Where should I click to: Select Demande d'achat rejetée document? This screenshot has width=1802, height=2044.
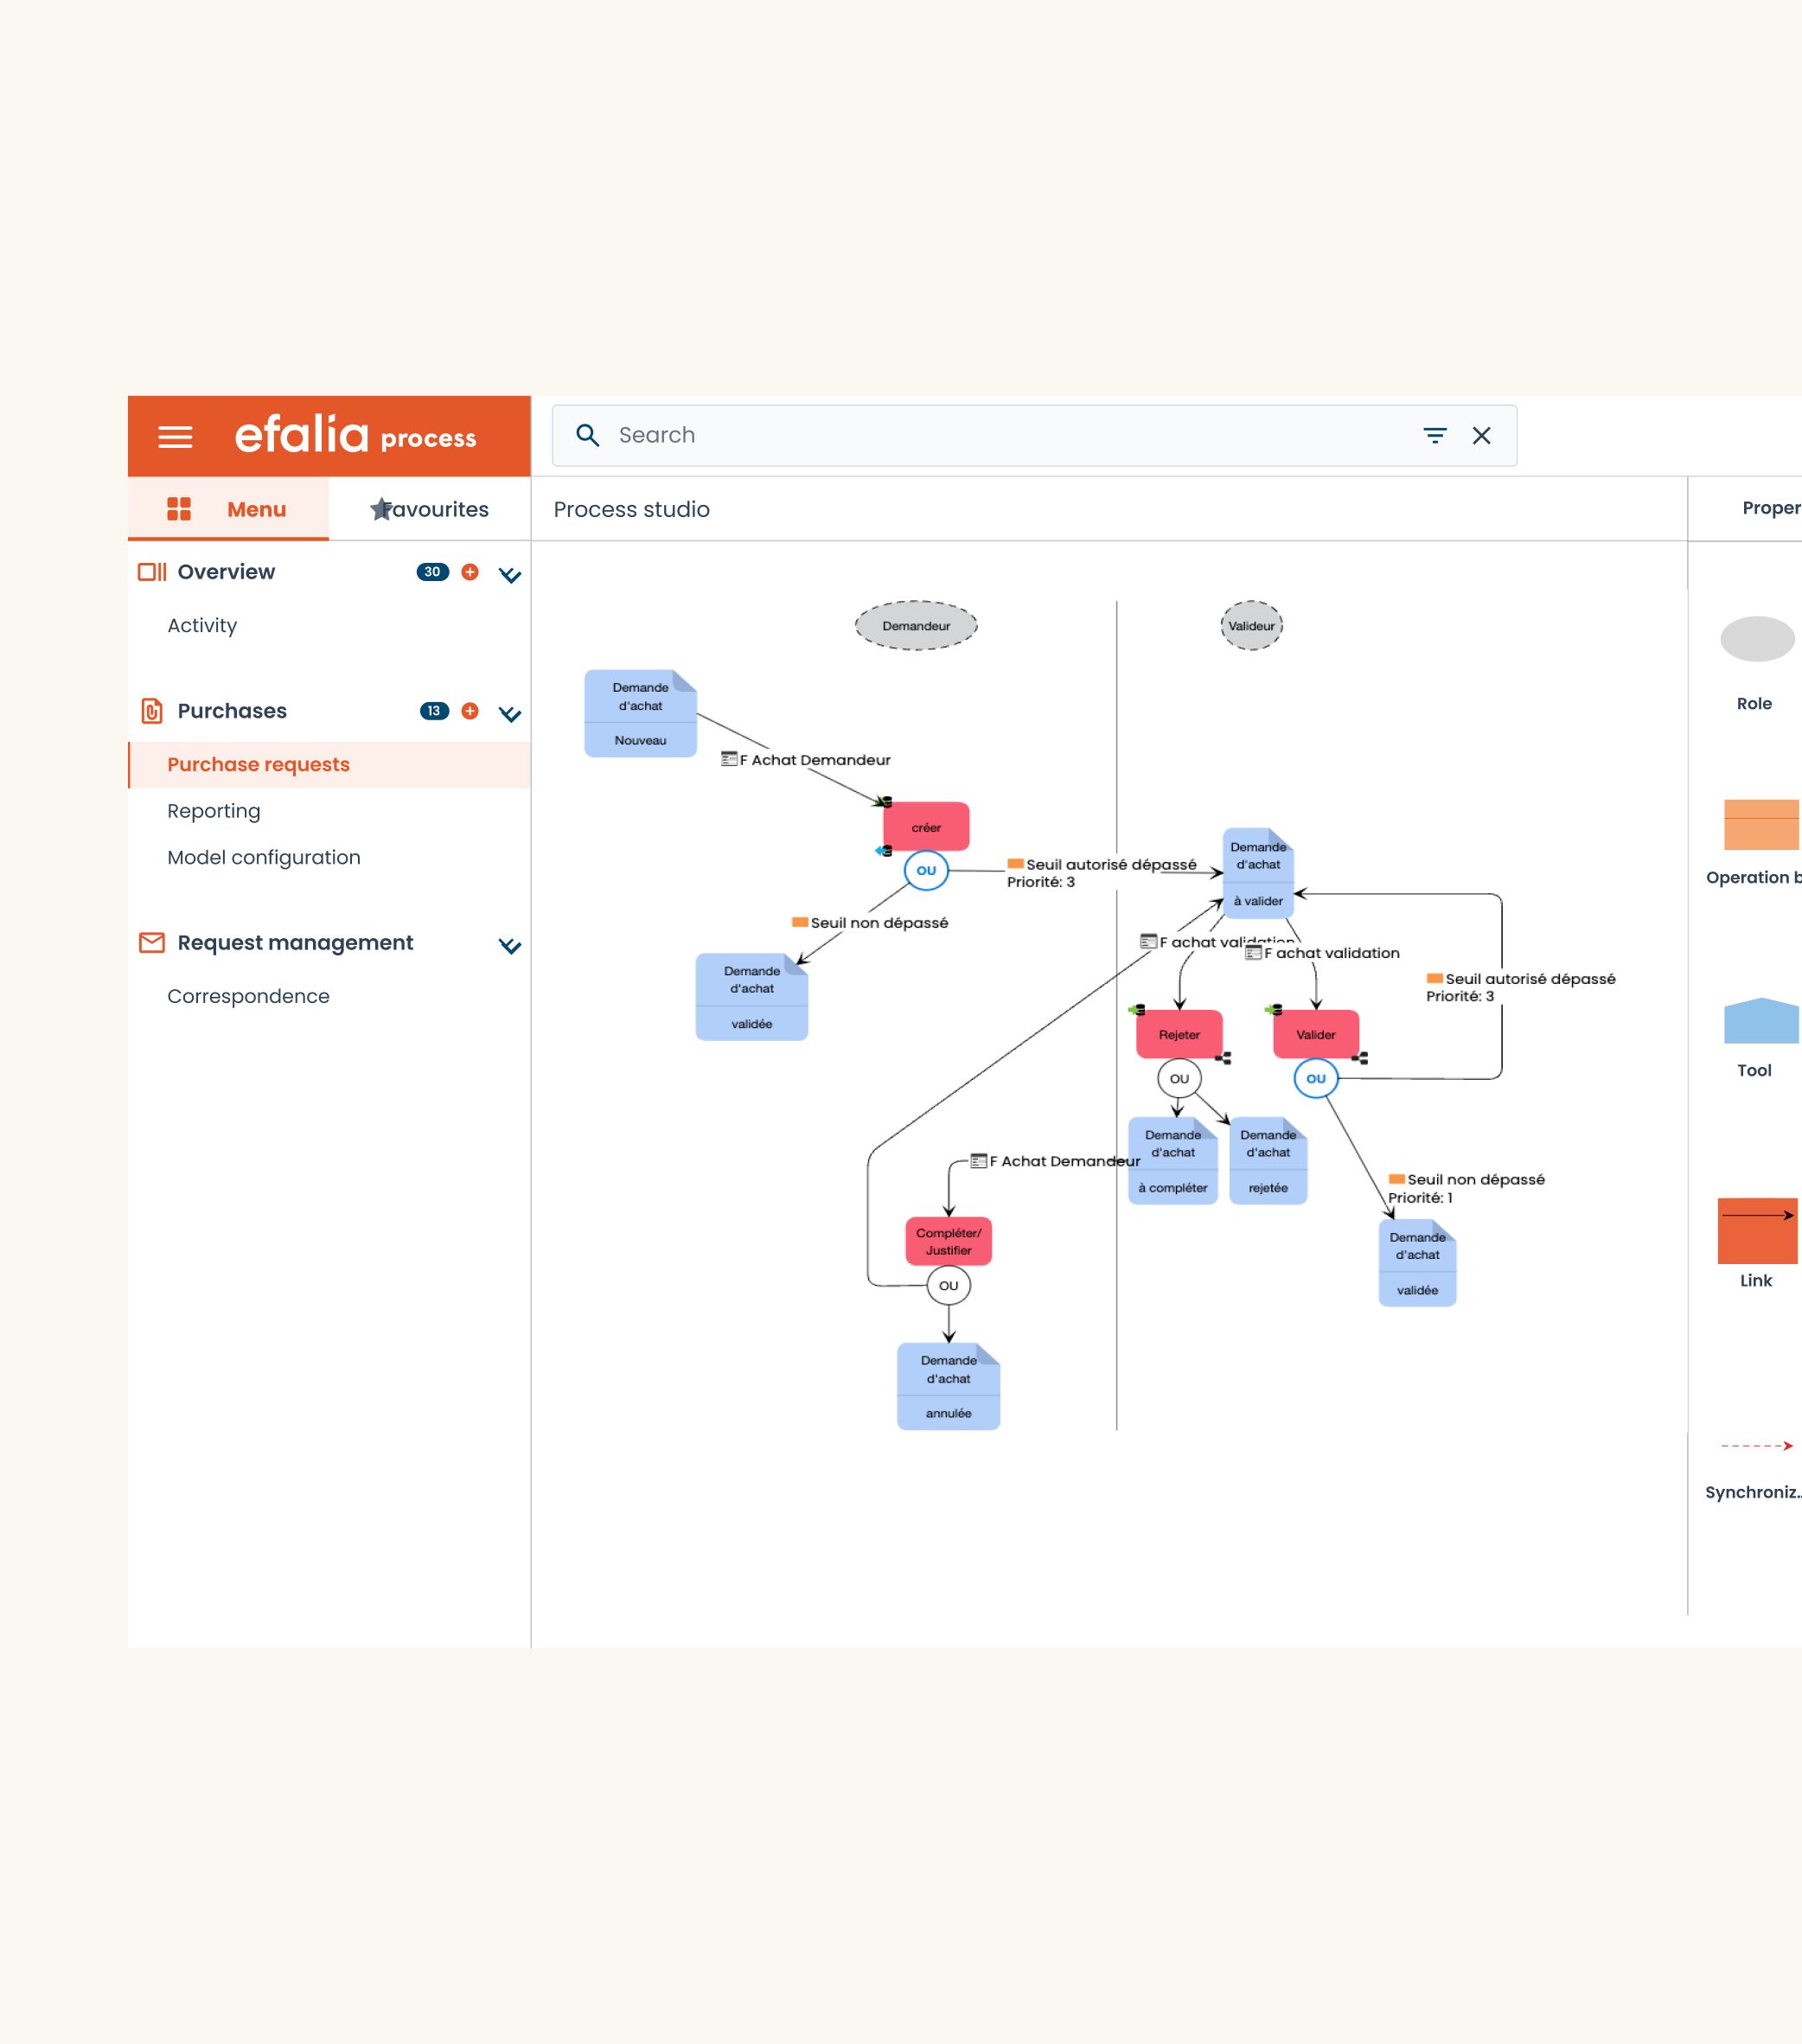[1268, 1161]
